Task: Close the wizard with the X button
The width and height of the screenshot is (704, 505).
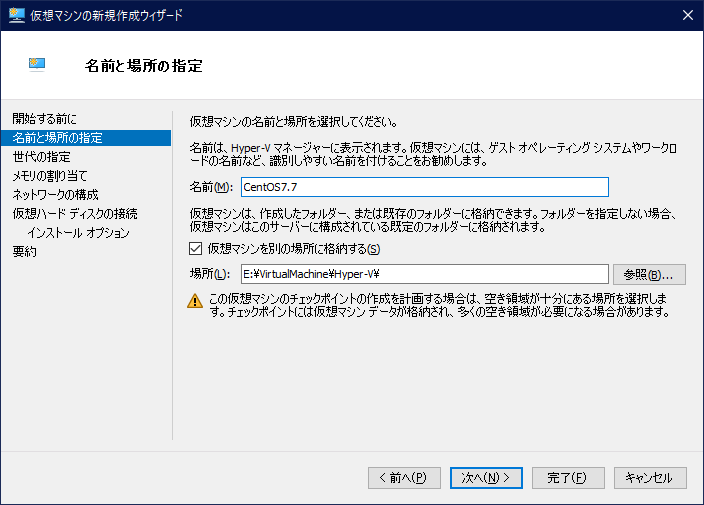Action: (687, 15)
